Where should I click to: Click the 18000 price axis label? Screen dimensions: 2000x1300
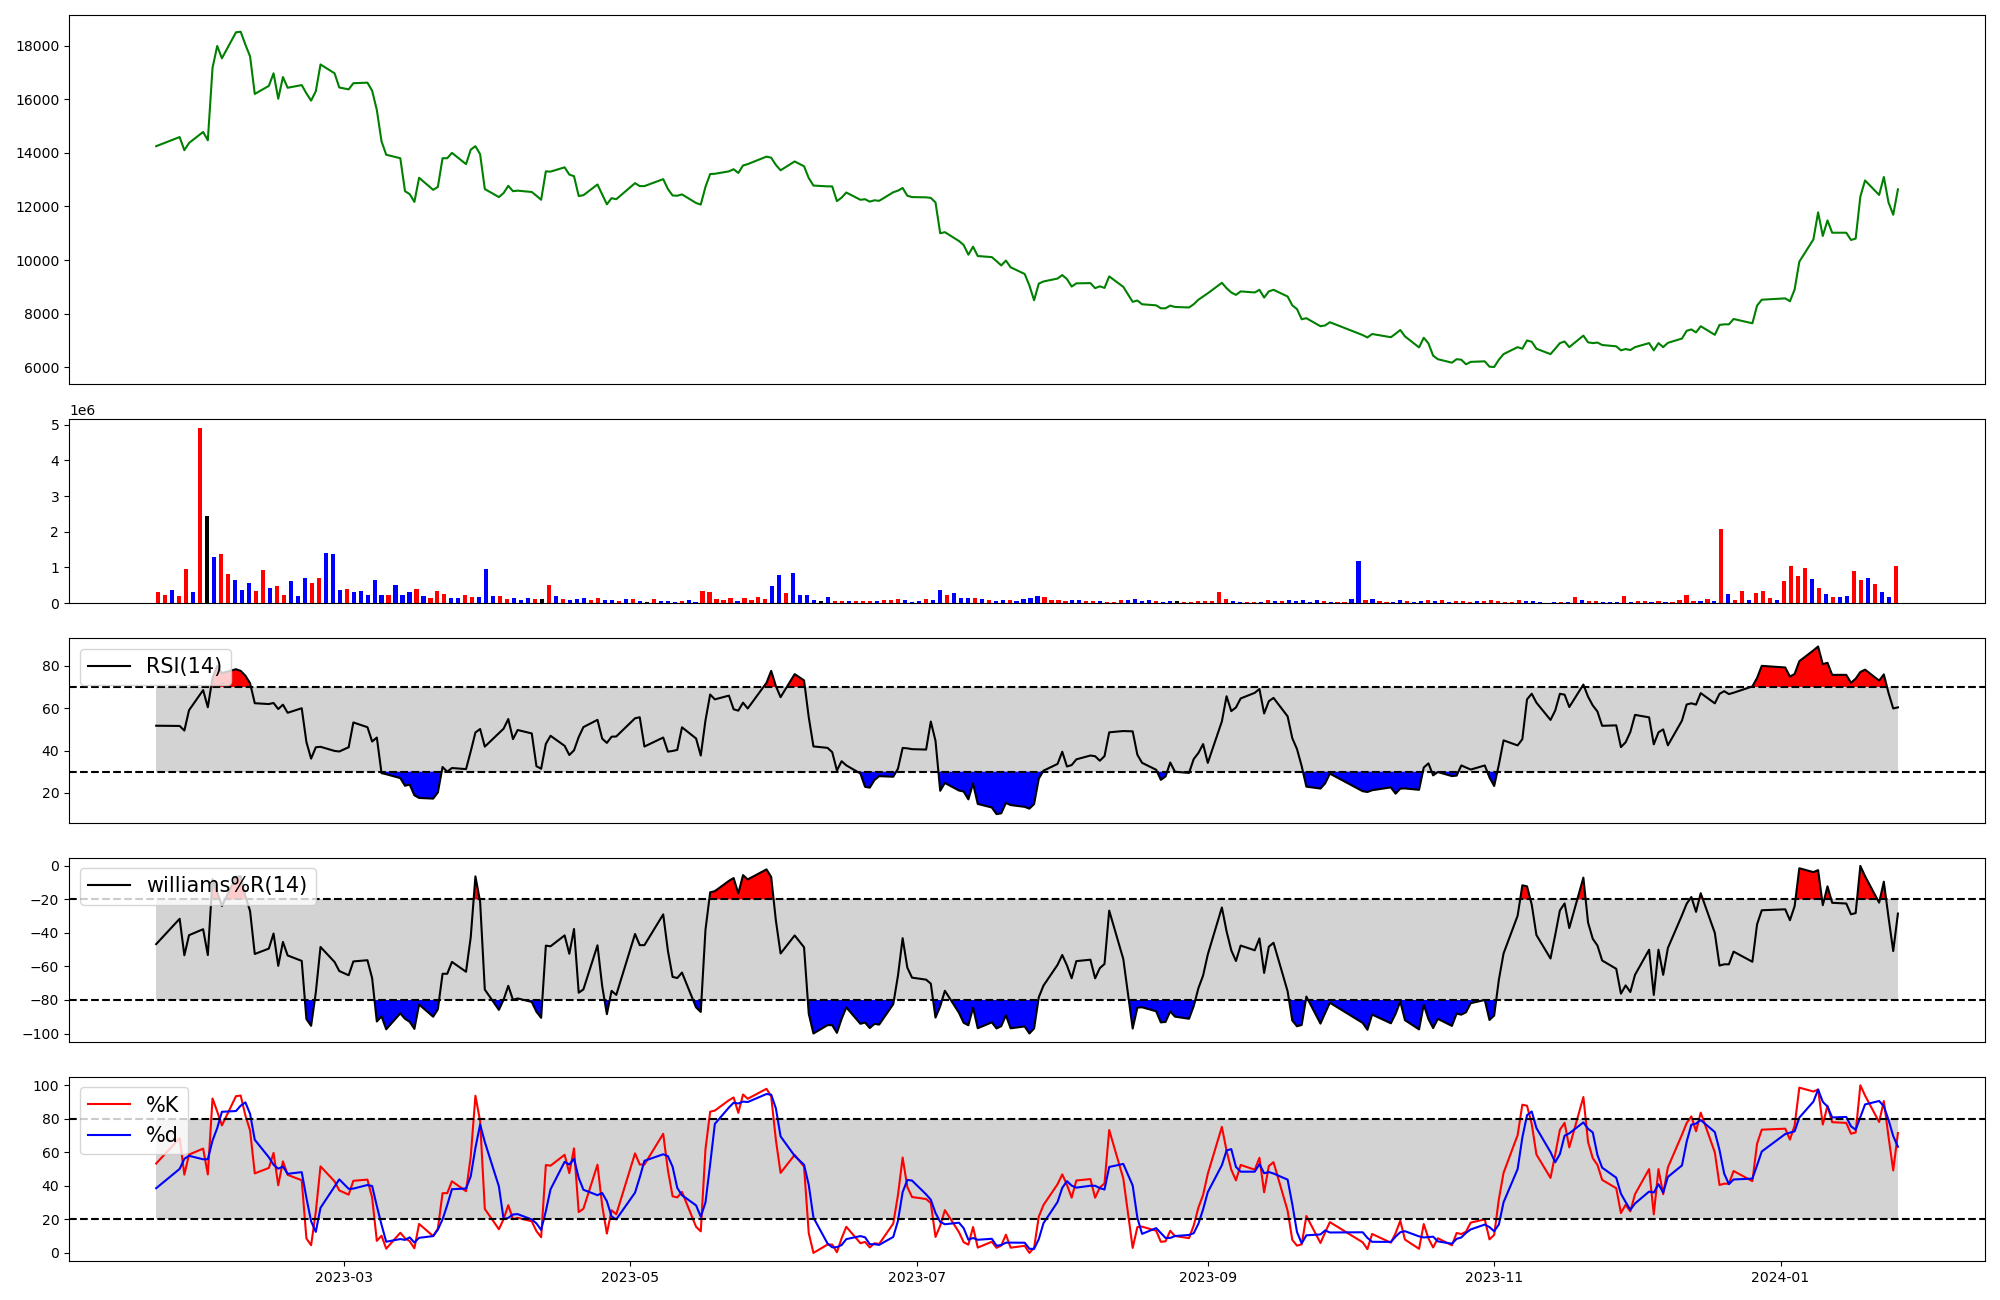38,46
